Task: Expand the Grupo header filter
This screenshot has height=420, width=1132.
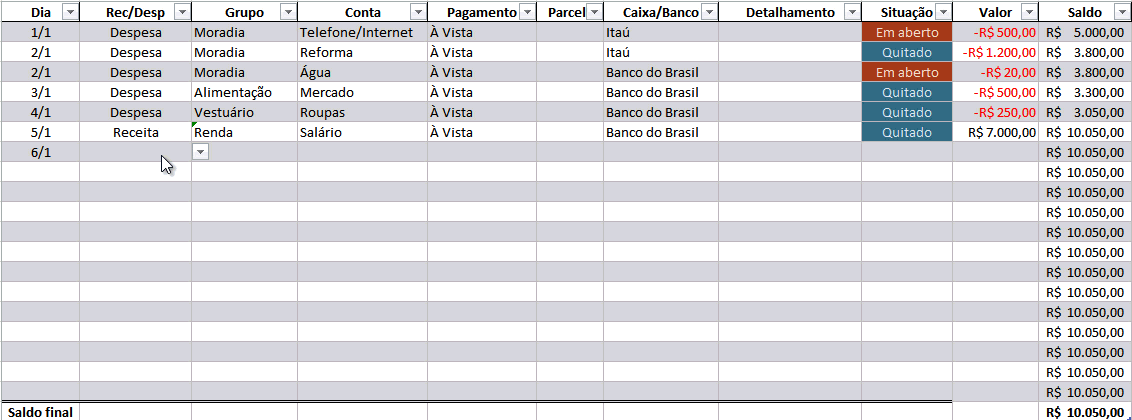Action: 288,12
